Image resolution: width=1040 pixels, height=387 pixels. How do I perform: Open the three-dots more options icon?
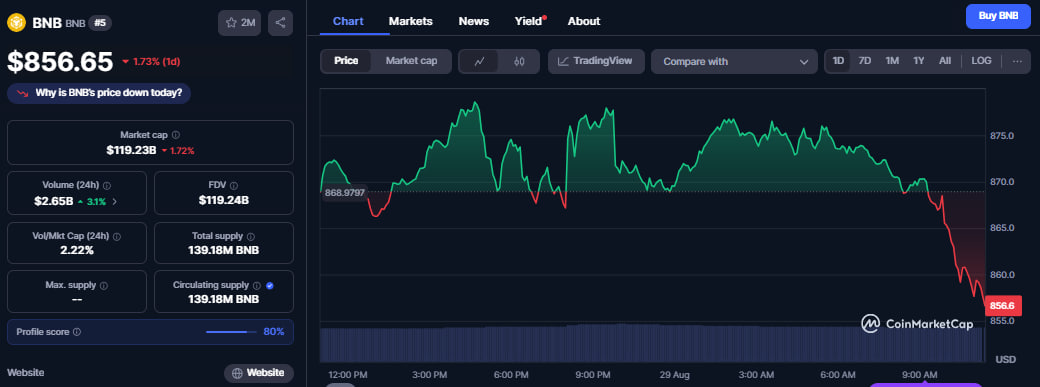[1017, 61]
